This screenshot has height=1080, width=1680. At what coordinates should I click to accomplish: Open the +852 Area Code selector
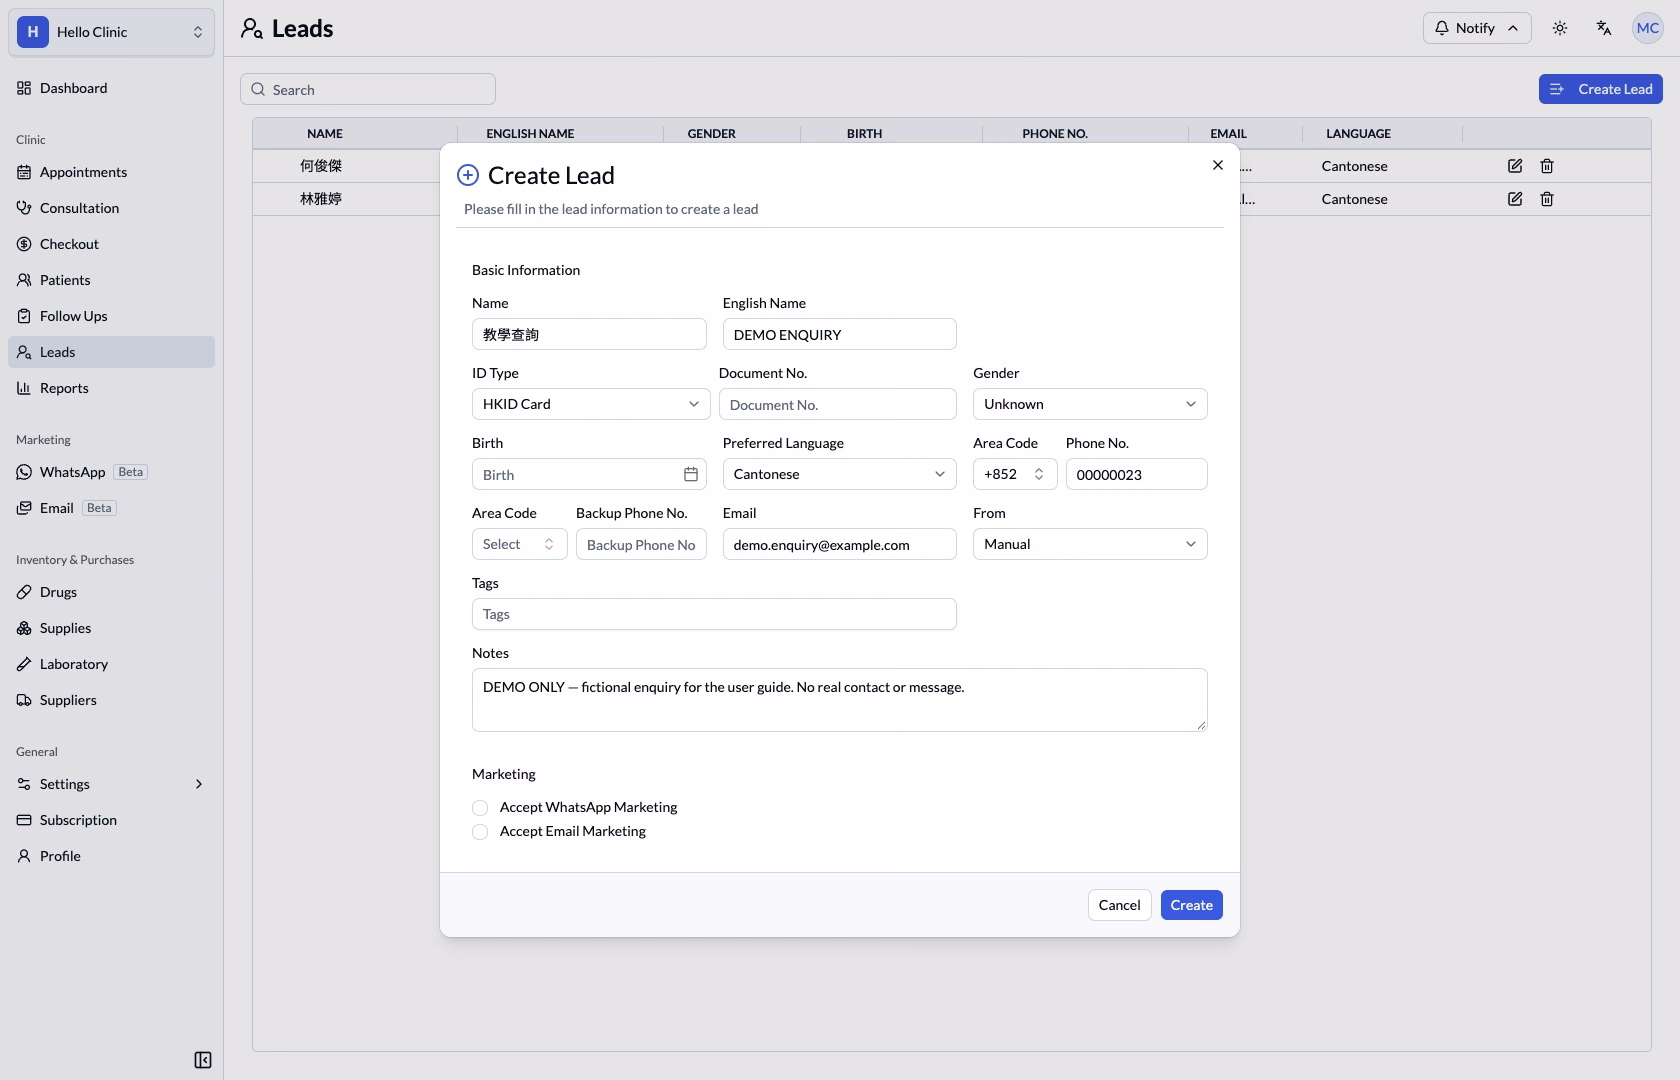click(x=1015, y=474)
